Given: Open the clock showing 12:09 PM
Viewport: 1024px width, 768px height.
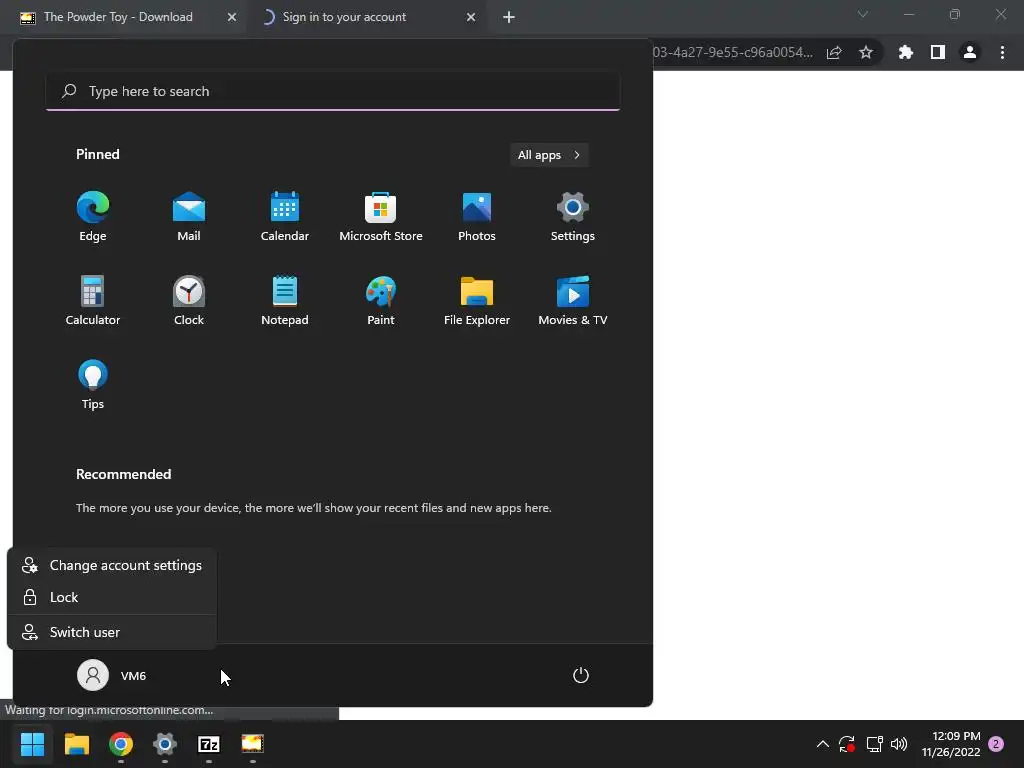Looking at the screenshot, I should [951, 744].
